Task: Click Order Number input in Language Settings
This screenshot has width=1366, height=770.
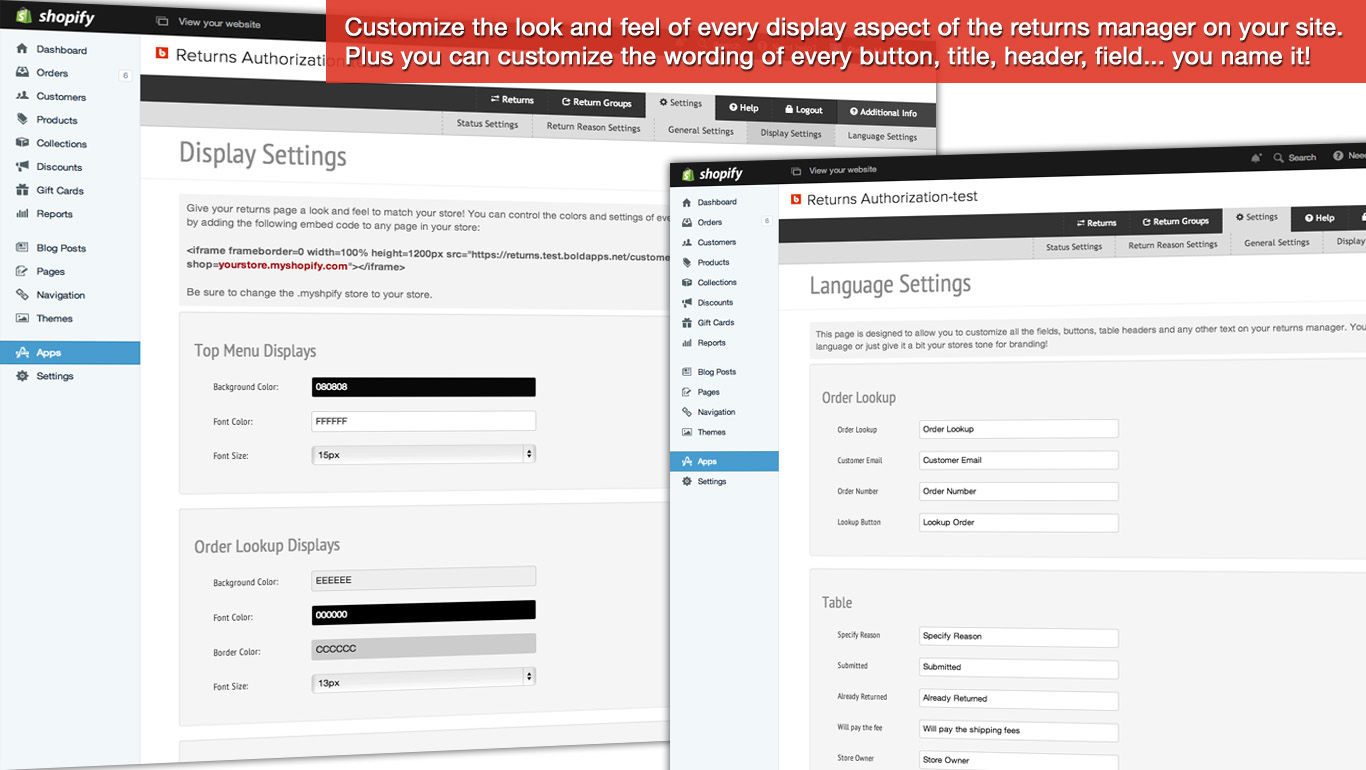Action: [1018, 491]
